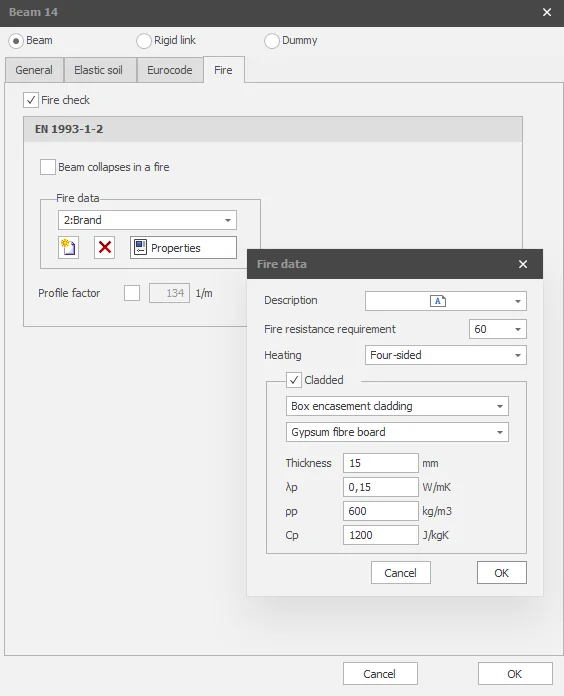Click Cancel in the Fire data dialog

pyautogui.click(x=401, y=573)
